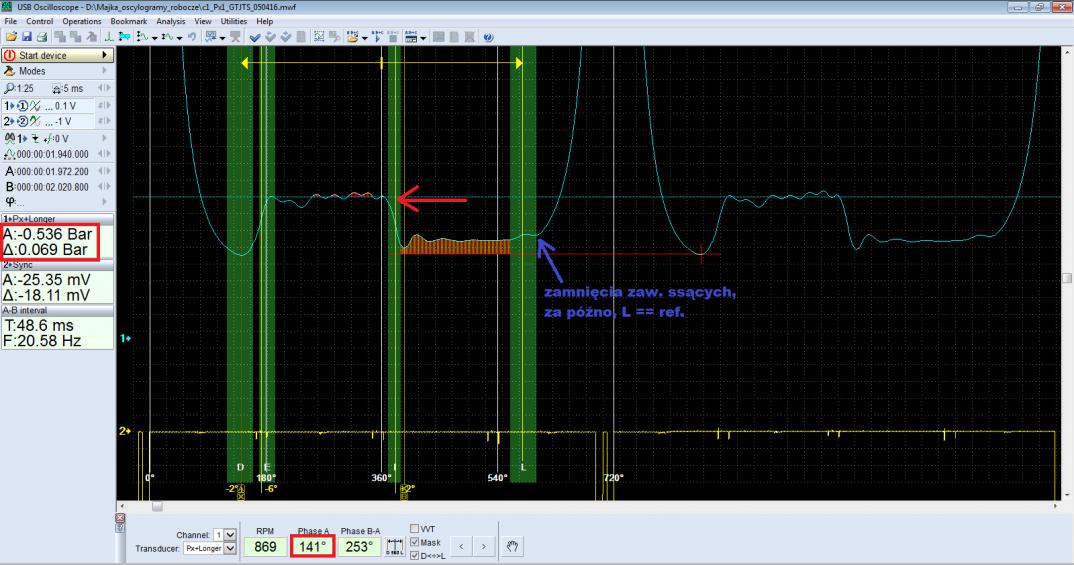Click the horizontal scrollbar thumb under the graph
This screenshot has width=1074, height=565.
(157, 507)
